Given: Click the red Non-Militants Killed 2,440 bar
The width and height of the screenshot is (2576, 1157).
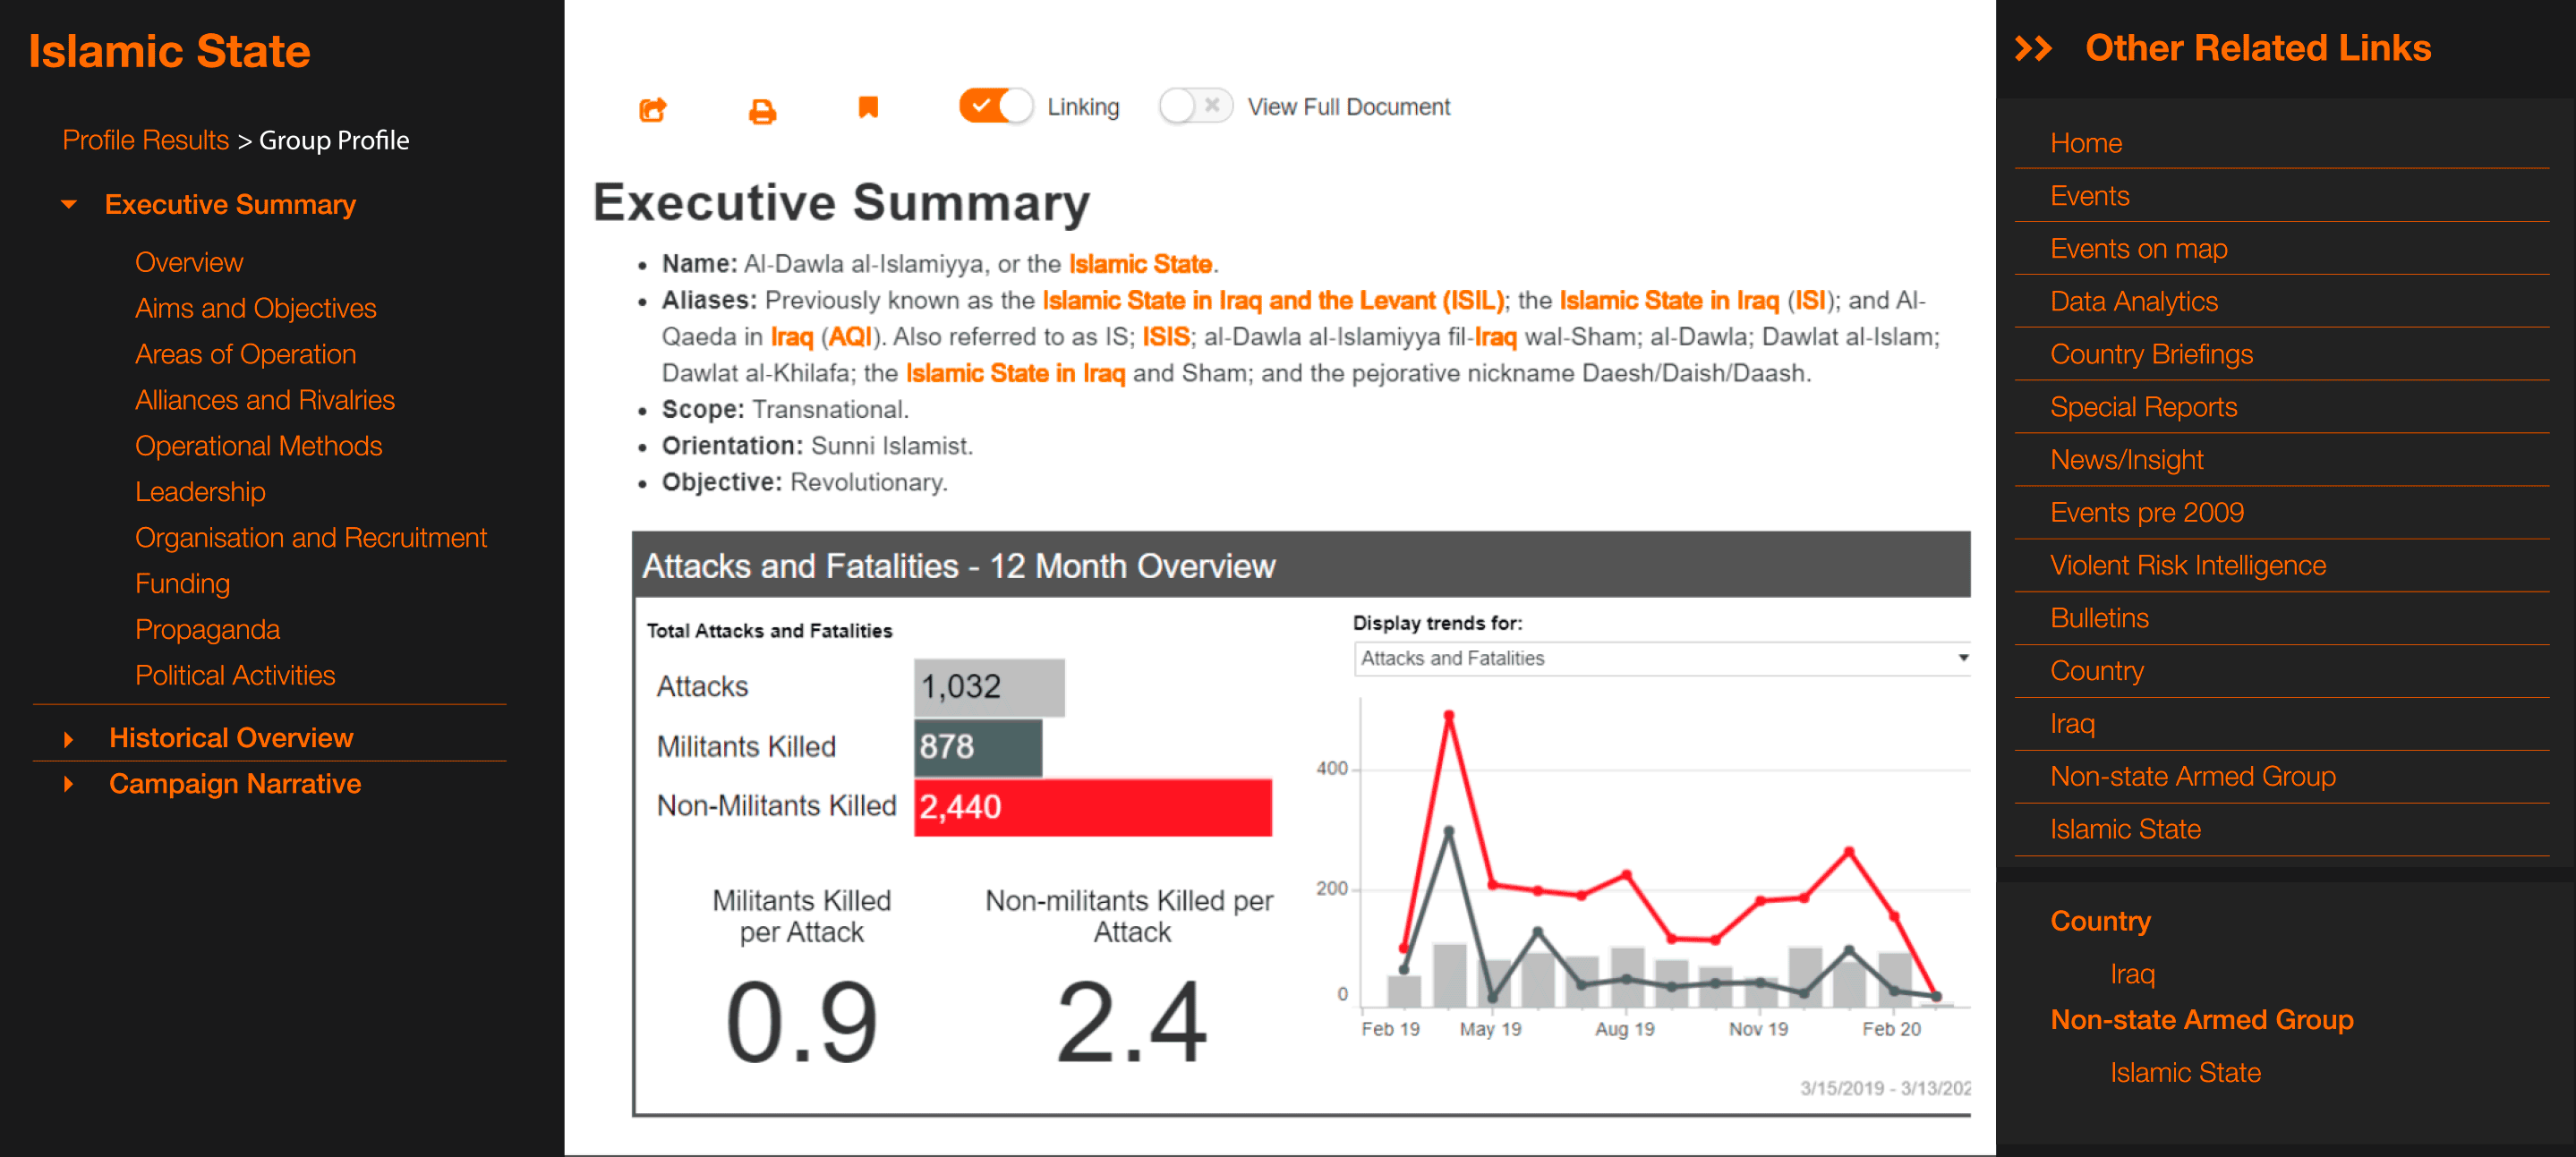Looking at the screenshot, I should point(1092,807).
